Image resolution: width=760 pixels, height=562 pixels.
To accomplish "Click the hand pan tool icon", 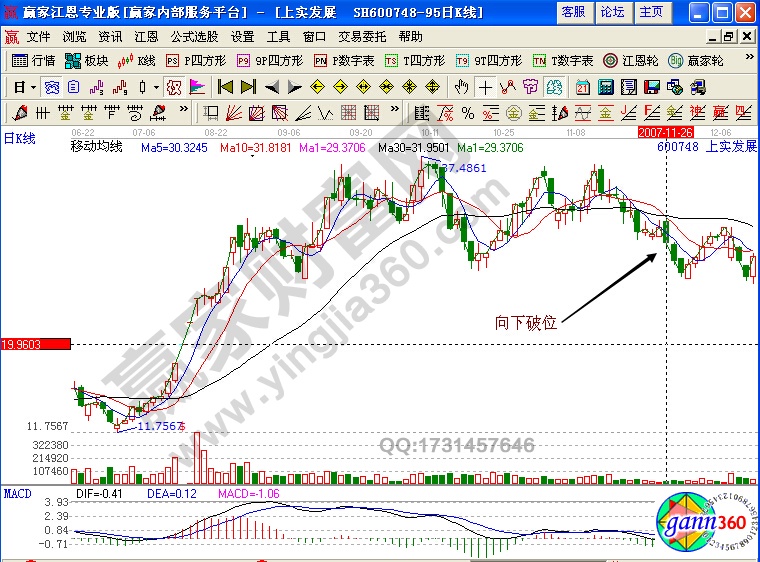I will 461,87.
